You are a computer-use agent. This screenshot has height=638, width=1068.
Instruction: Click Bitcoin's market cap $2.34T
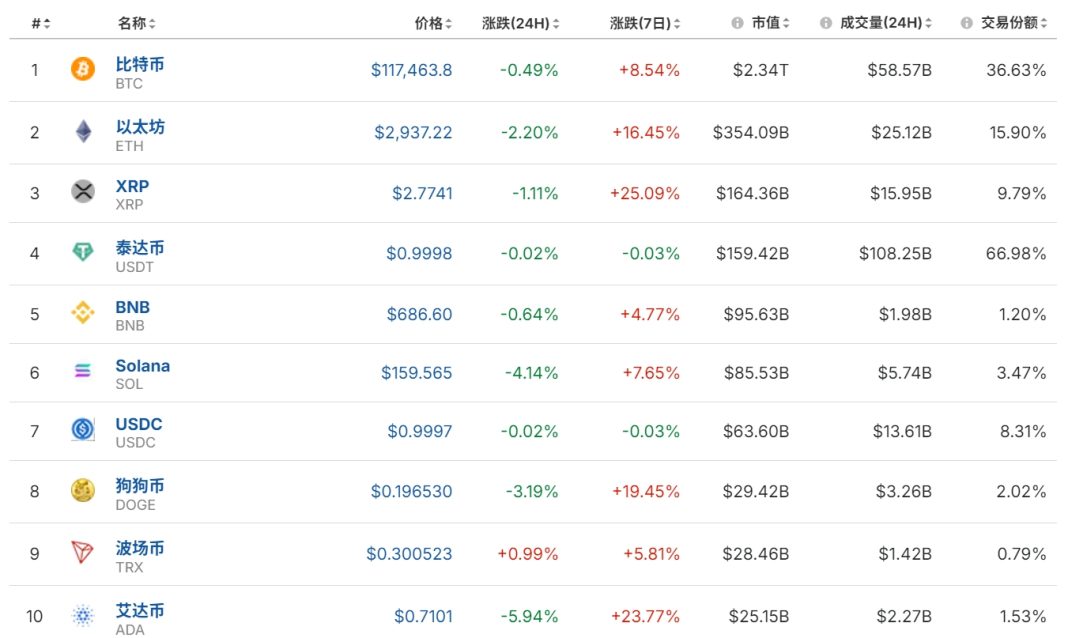761,70
